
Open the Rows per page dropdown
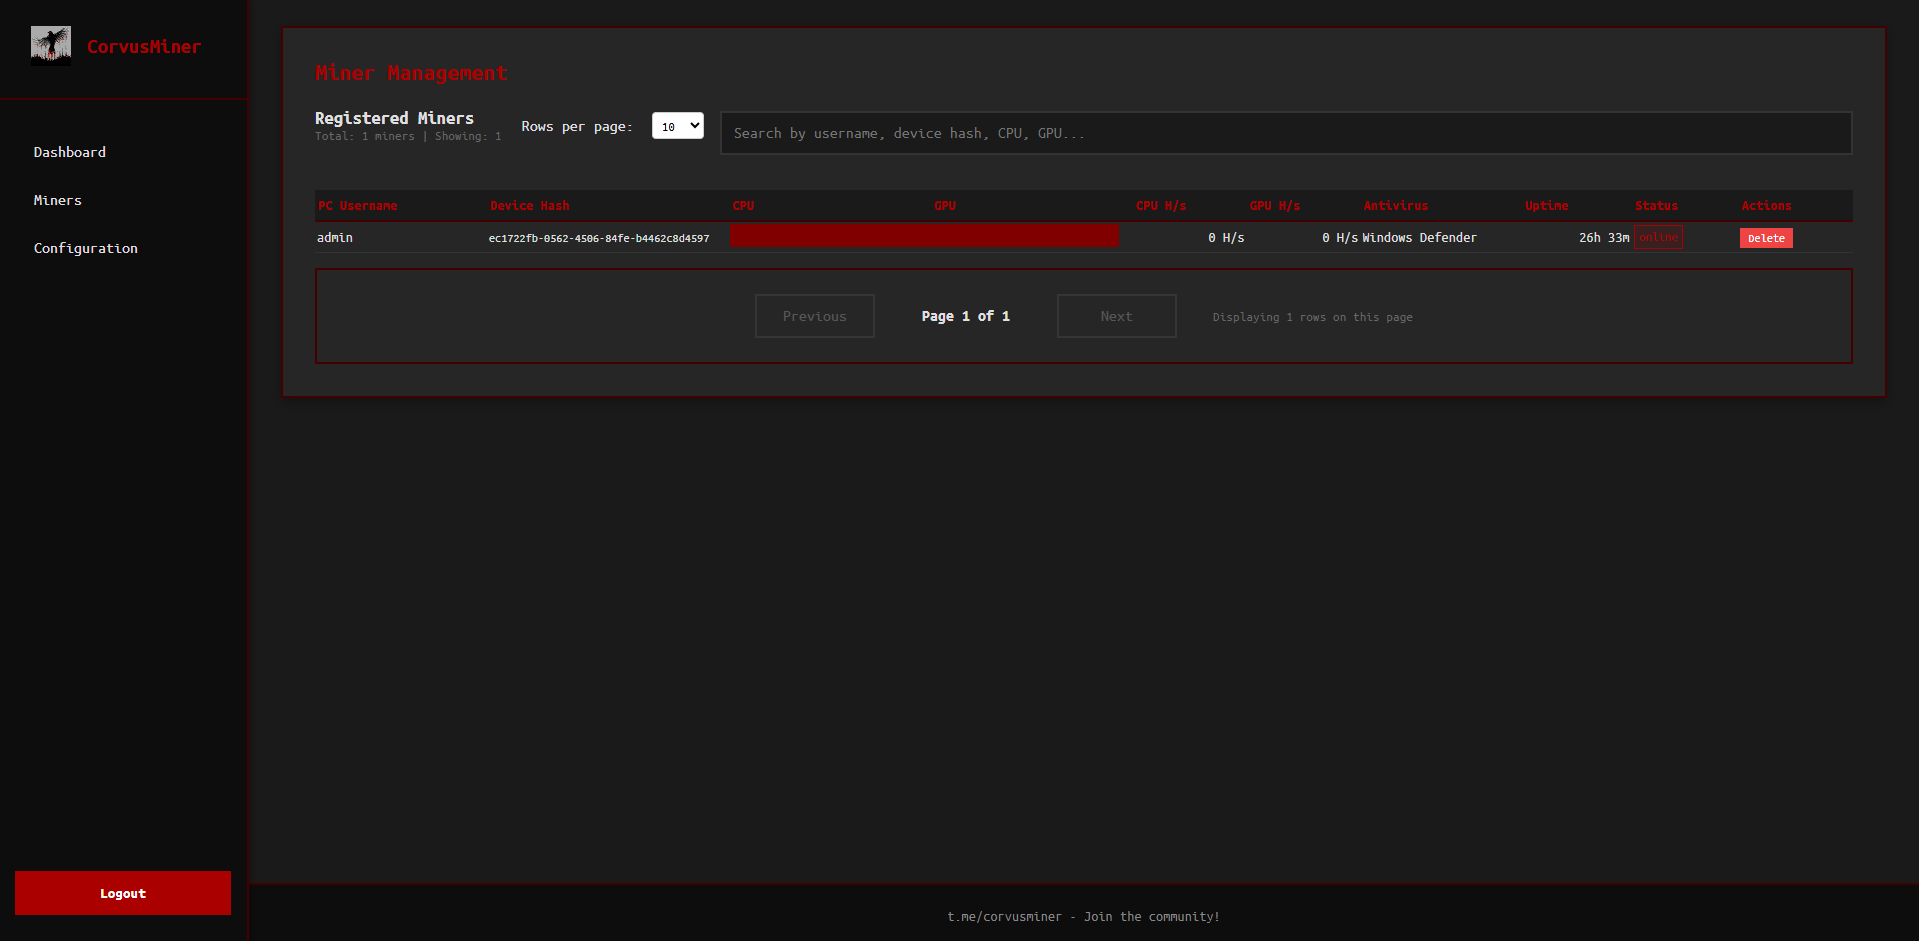678,126
